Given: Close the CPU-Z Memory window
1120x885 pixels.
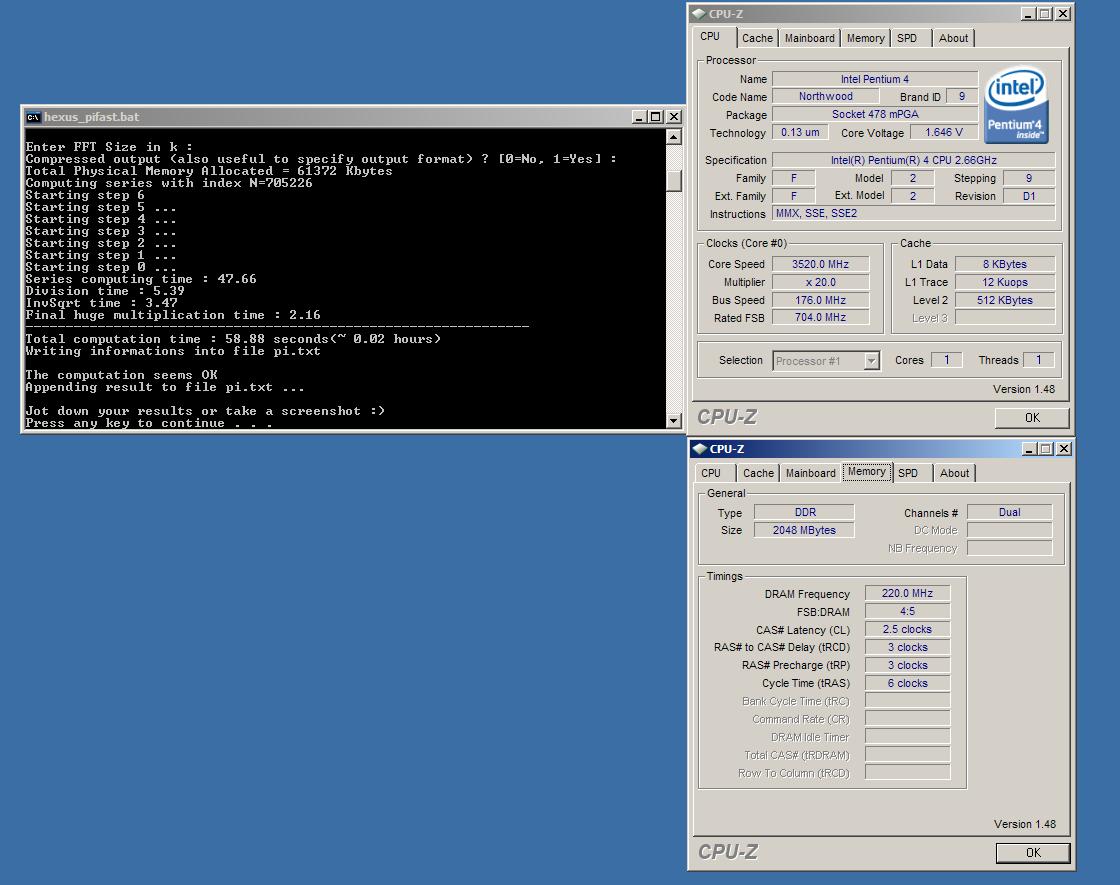Looking at the screenshot, I should pos(1064,449).
